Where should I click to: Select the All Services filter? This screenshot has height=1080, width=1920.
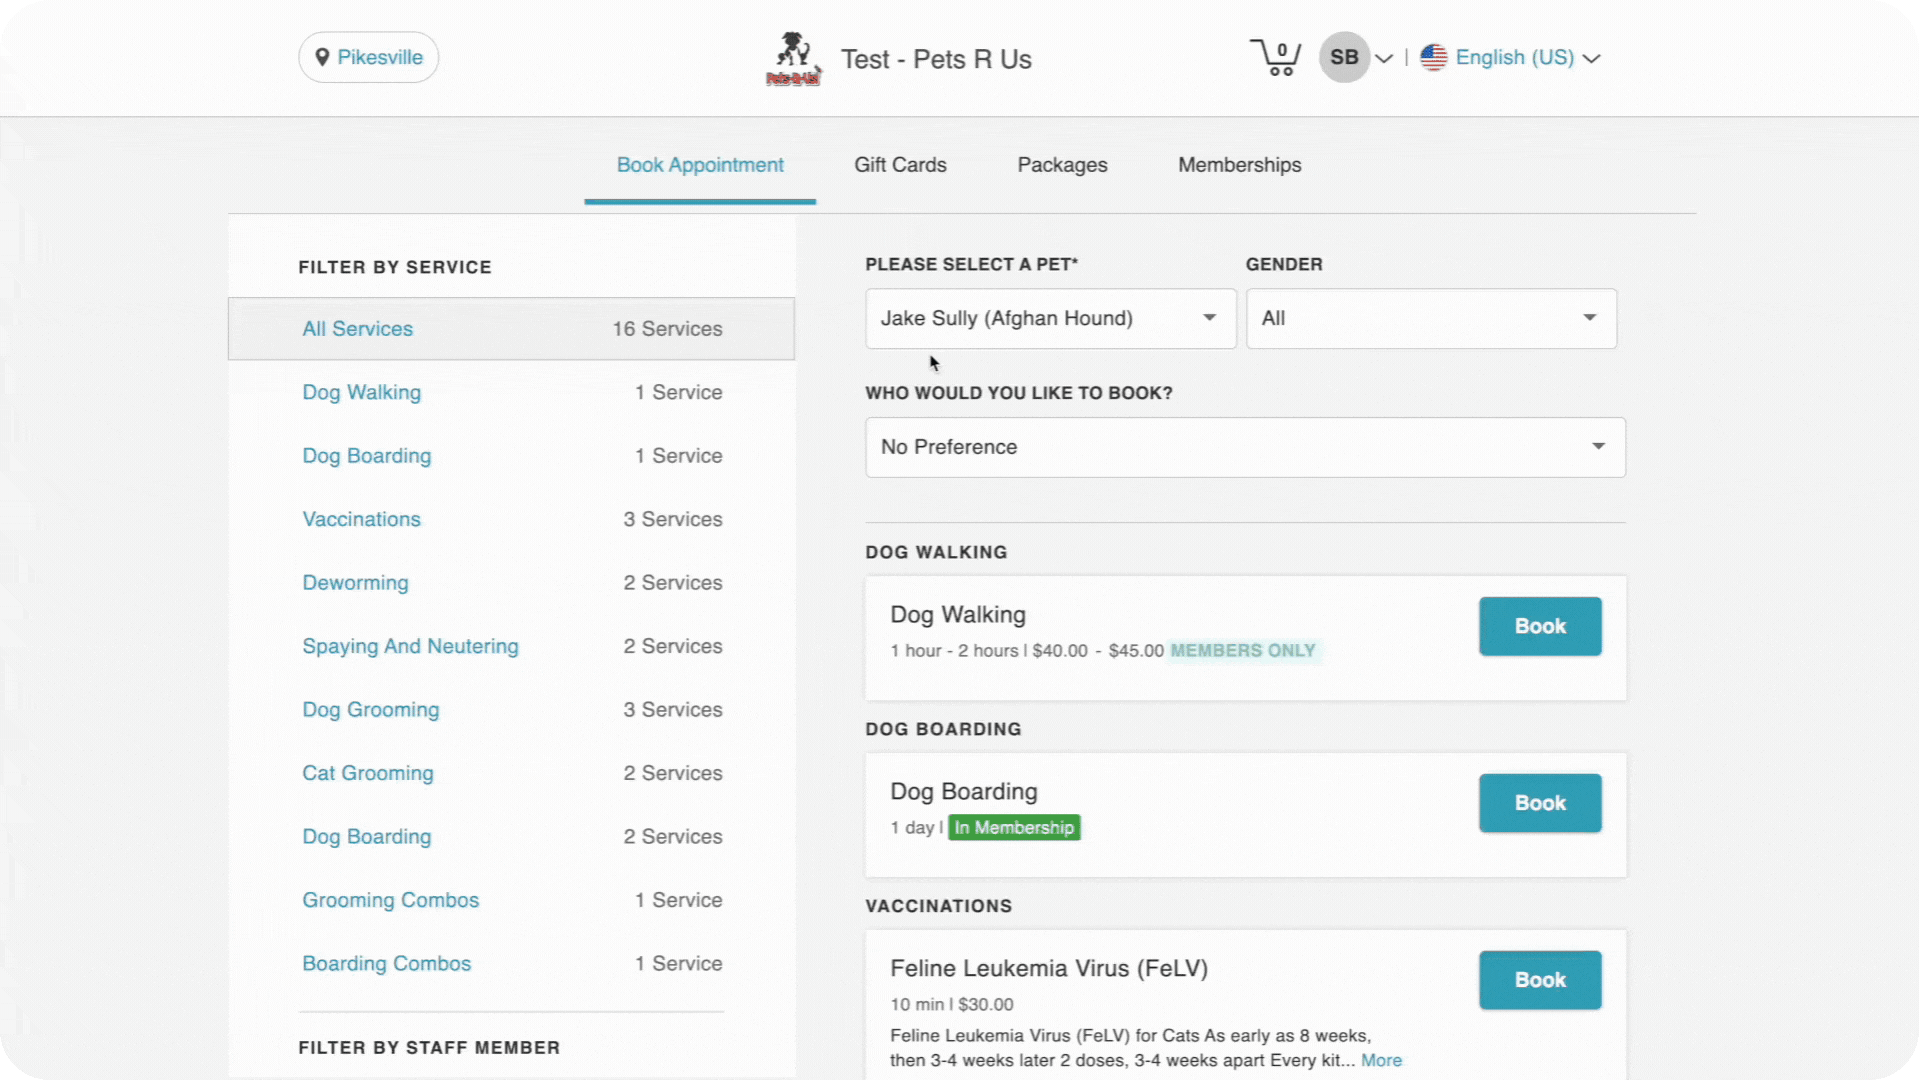click(357, 328)
